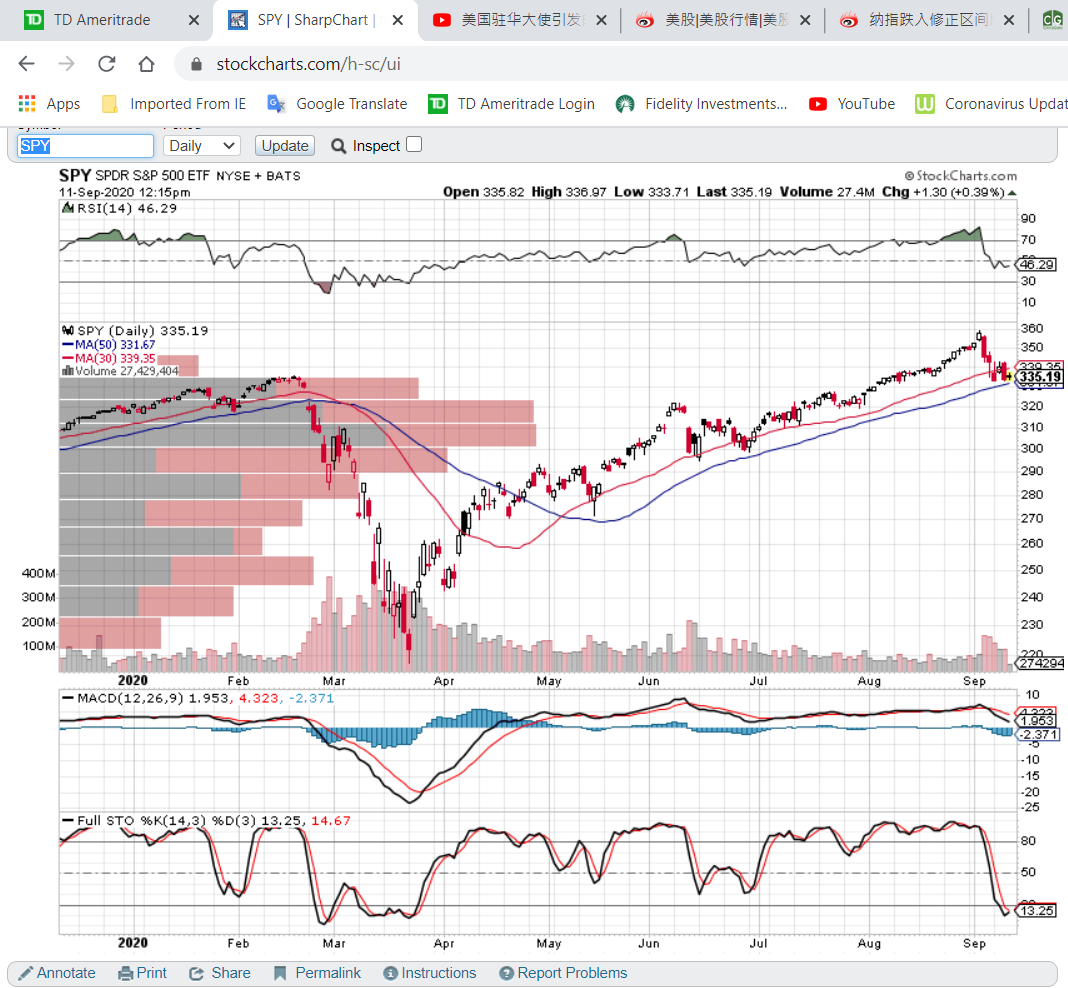Click the address bar URL
The width and height of the screenshot is (1068, 988).
pos(309,64)
